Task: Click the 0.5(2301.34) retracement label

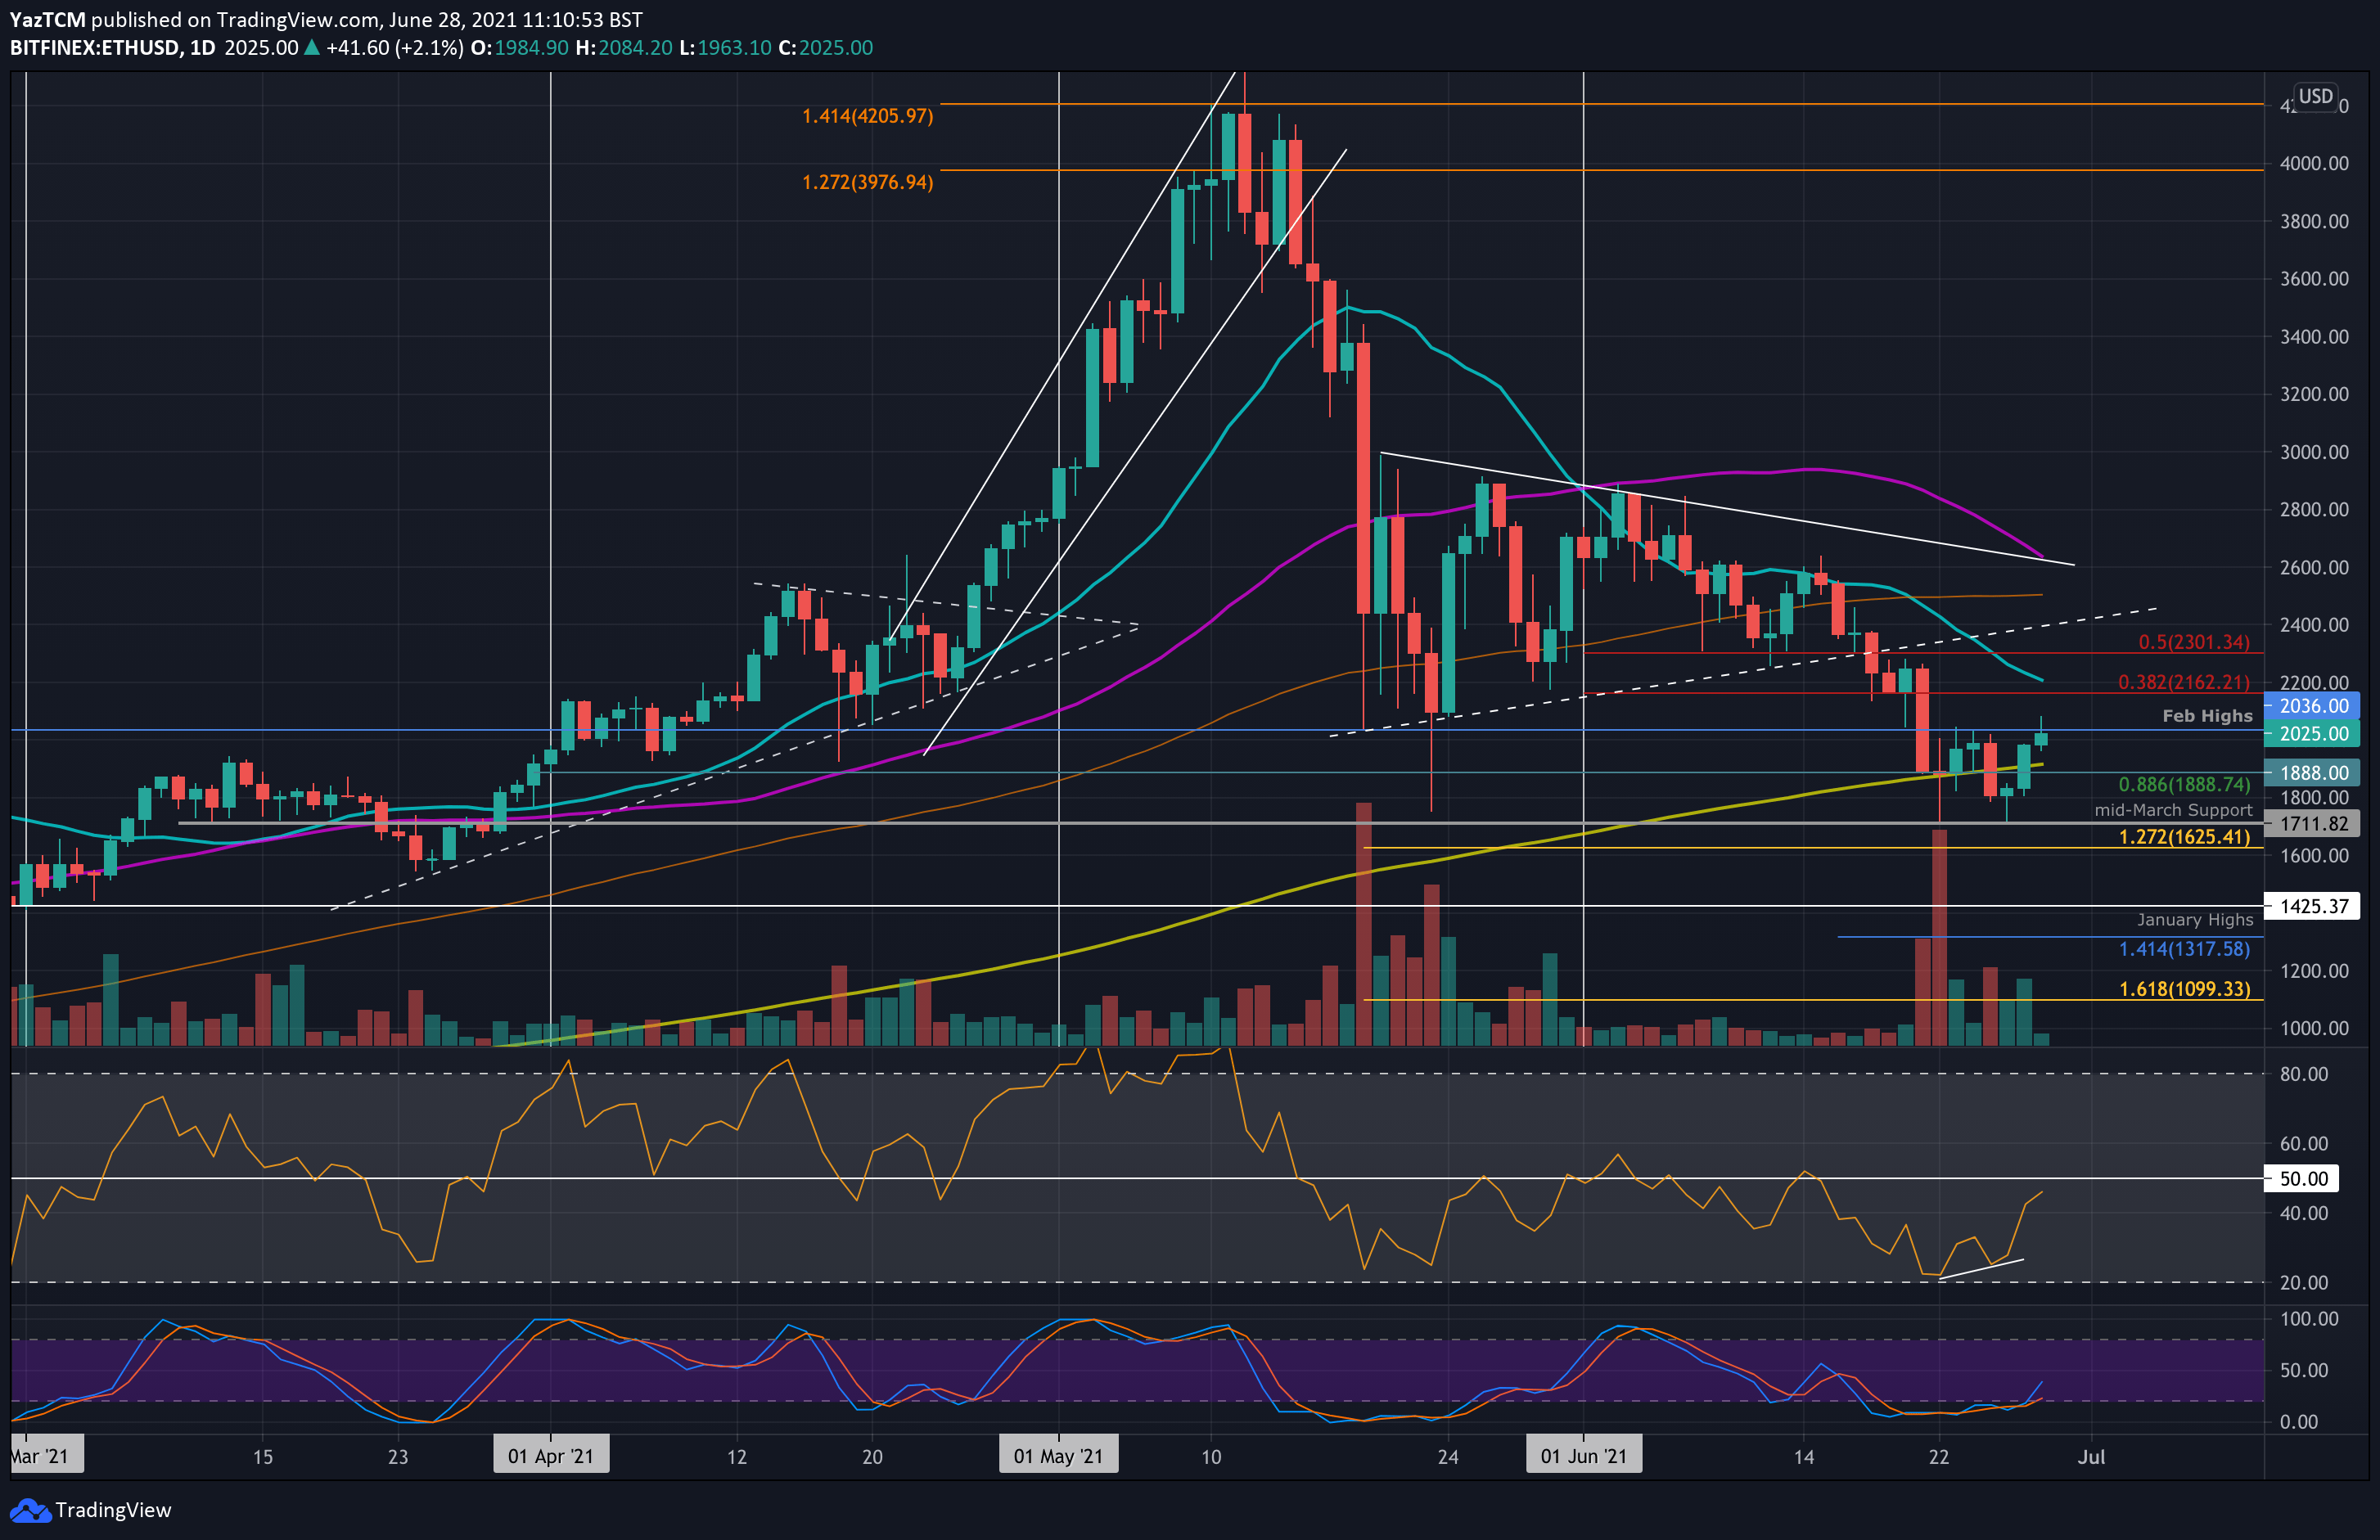Action: click(x=2193, y=642)
